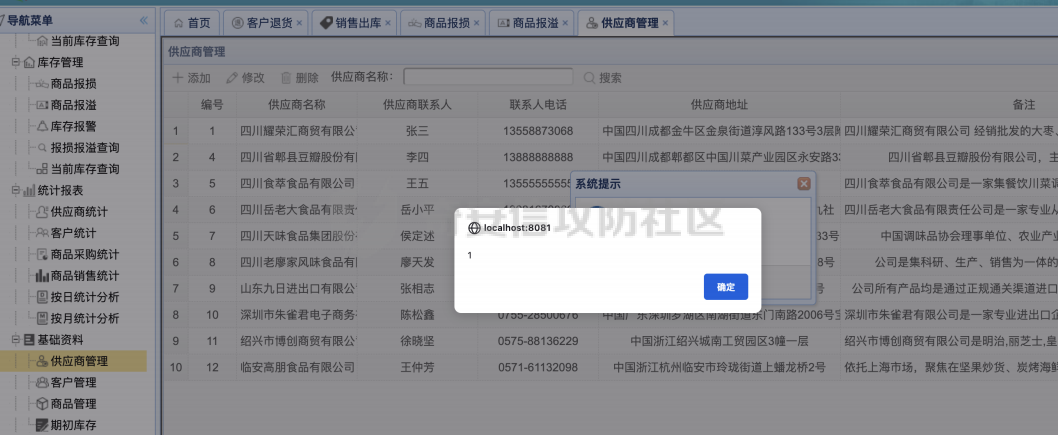Click the 统计报表 bar chart icon
The width and height of the screenshot is (1058, 435).
[29, 191]
